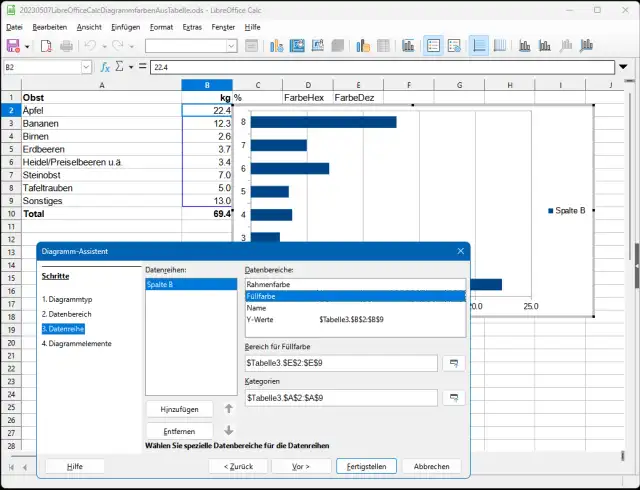Click shrink icon beside Kategorien field
Screen dimensions: 640x490
(454, 398)
